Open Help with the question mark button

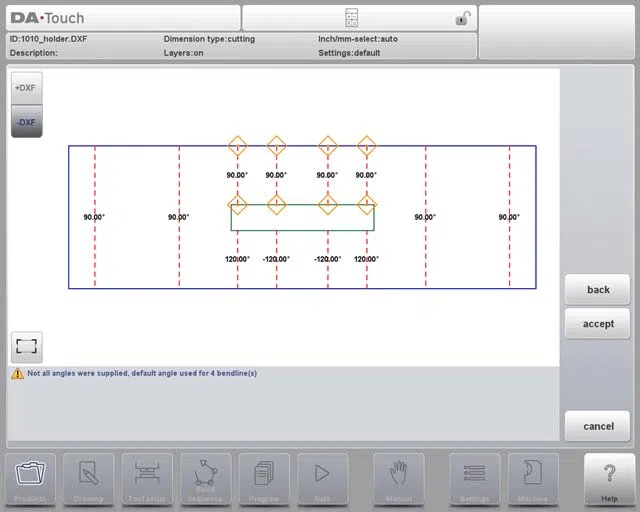click(x=609, y=480)
